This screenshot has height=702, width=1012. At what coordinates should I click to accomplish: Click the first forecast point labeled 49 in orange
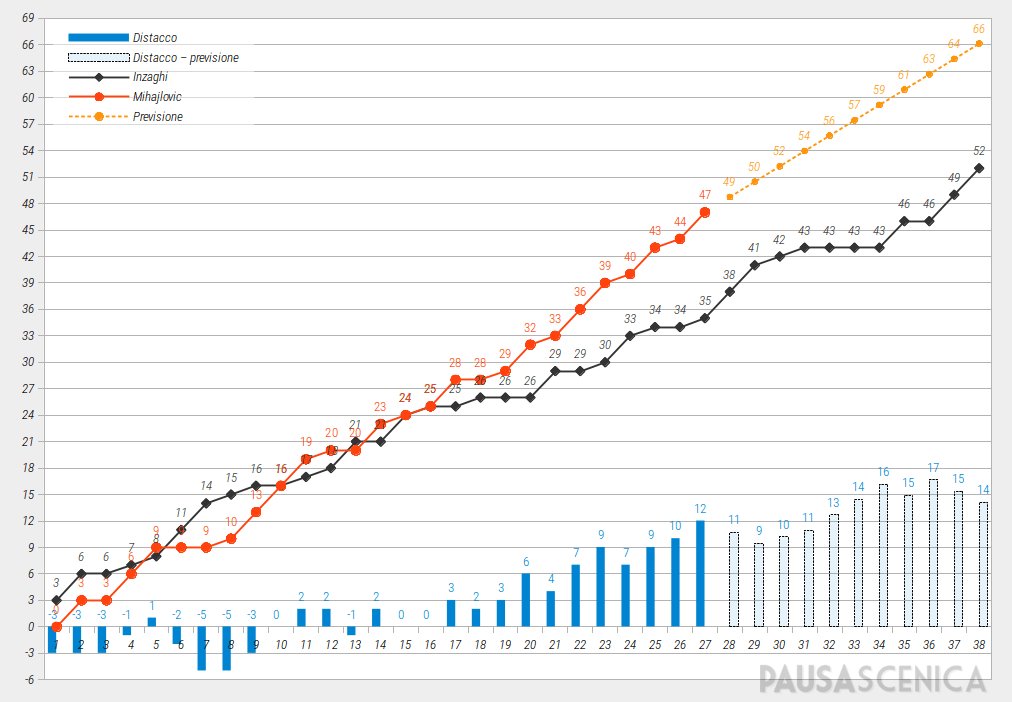[730, 197]
